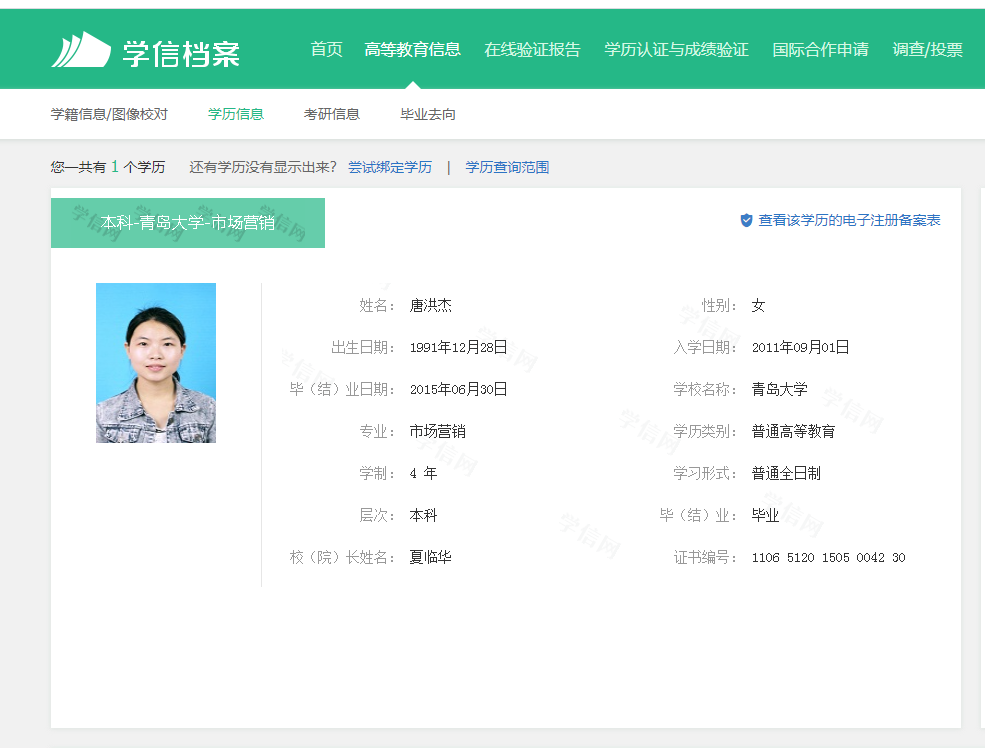Open 在线验证报告 in the top navigation
The image size is (985, 748).
[x=532, y=49]
